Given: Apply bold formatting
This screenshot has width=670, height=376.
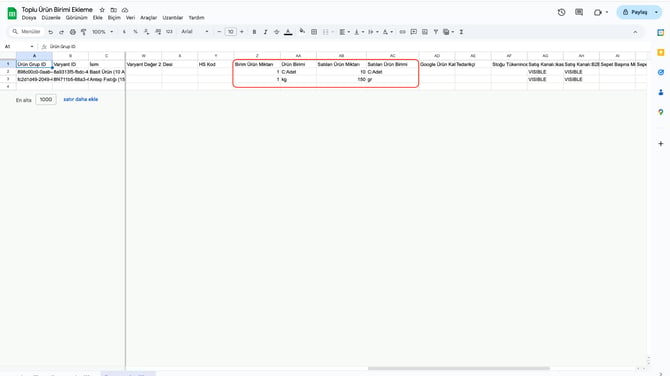Looking at the screenshot, I should point(254,32).
